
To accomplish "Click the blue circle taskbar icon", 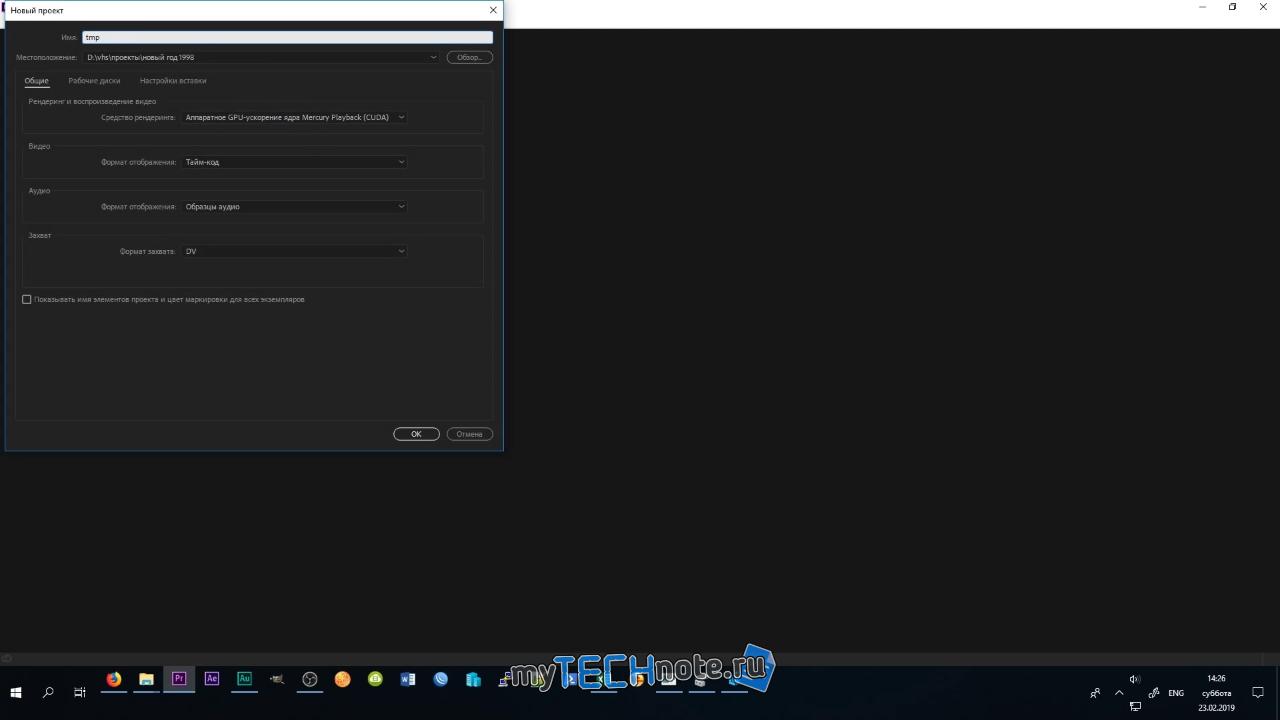I will 441,679.
